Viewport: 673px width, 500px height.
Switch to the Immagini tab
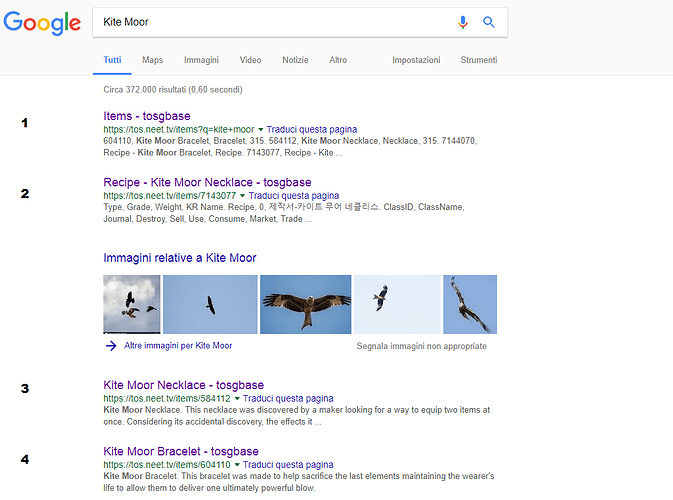pyautogui.click(x=201, y=60)
